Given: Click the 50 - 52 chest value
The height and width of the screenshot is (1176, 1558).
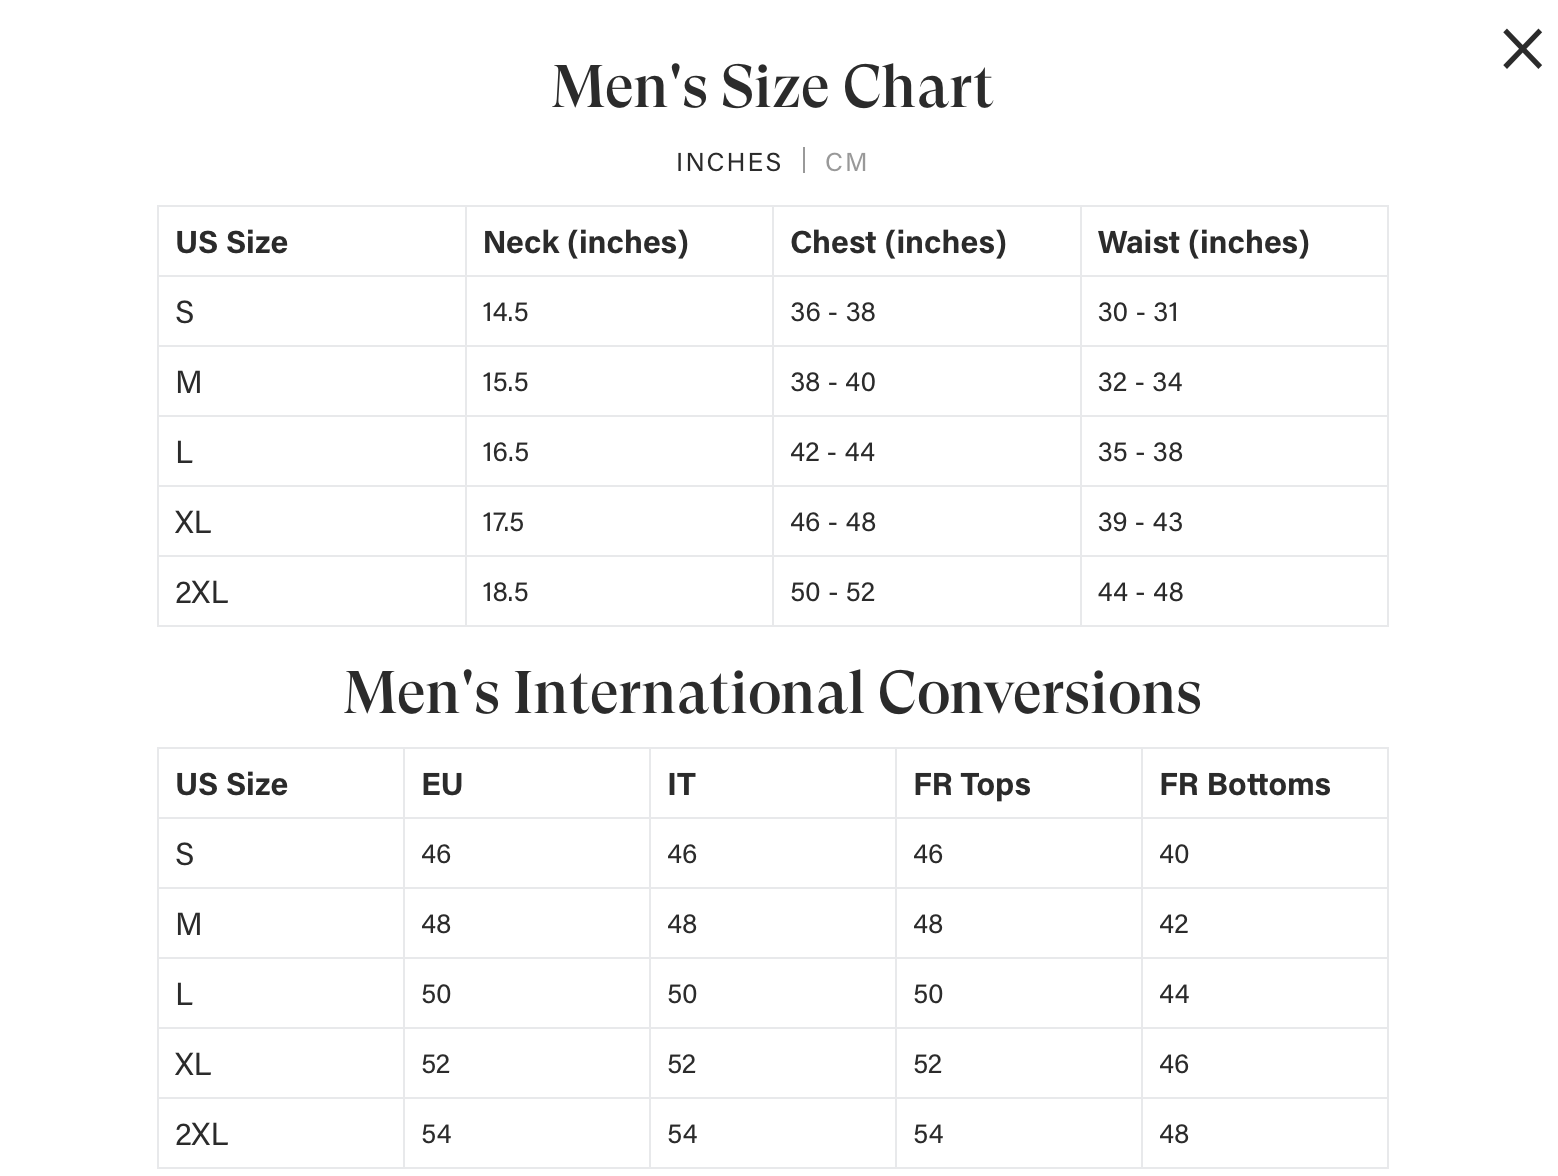Looking at the screenshot, I should point(832,592).
